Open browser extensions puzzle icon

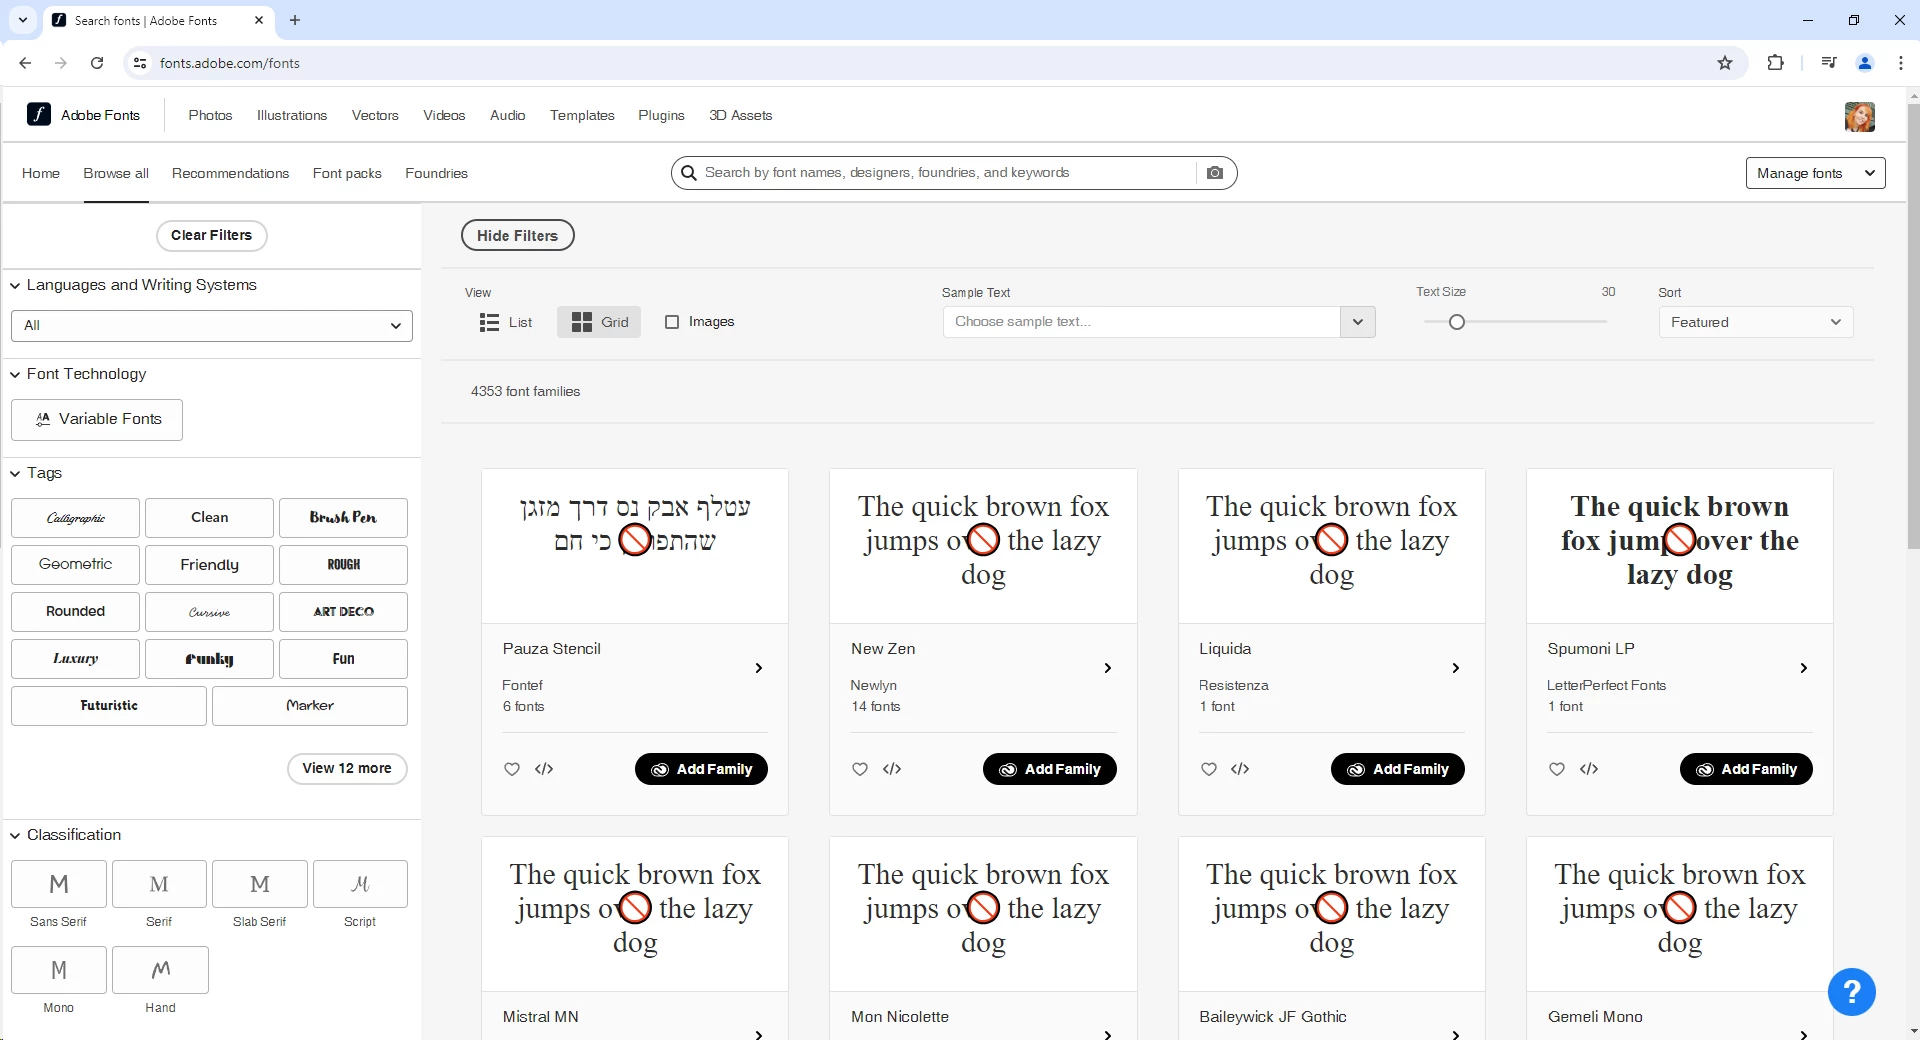[1776, 63]
